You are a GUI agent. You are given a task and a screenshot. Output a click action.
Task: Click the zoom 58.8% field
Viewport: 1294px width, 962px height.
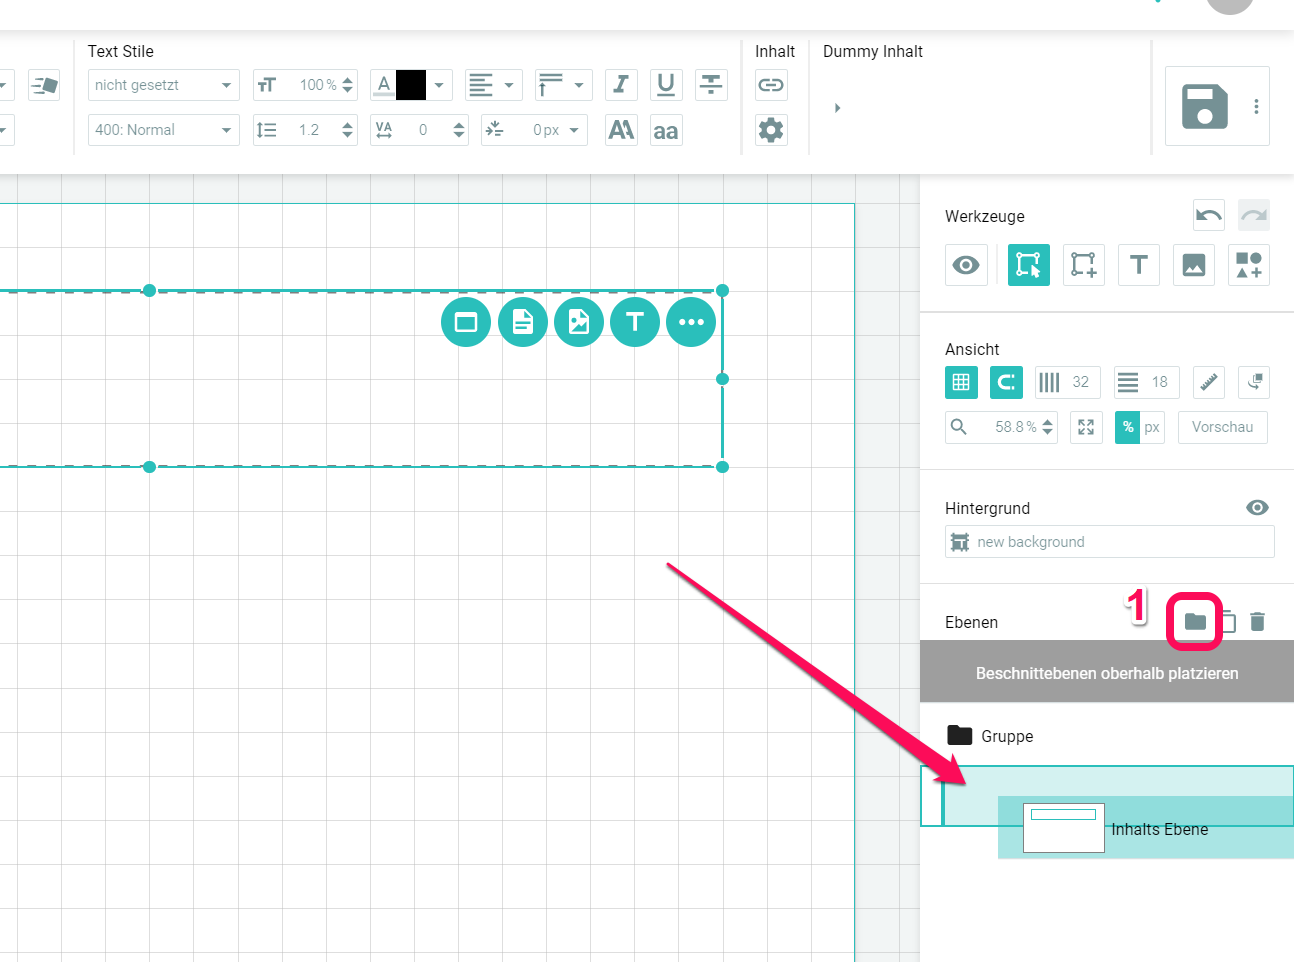pos(1002,427)
